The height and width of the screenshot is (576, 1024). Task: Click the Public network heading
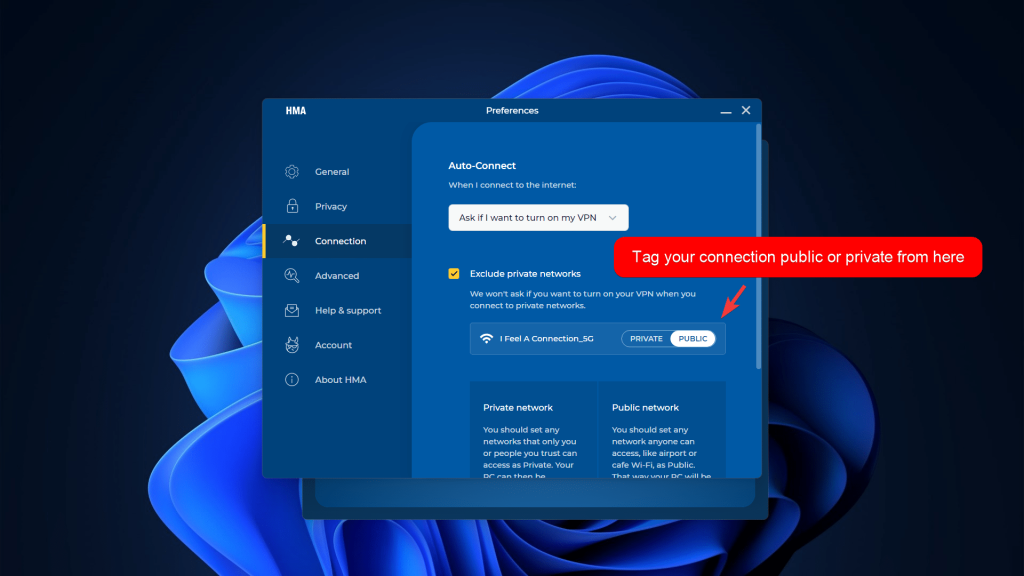645,408
